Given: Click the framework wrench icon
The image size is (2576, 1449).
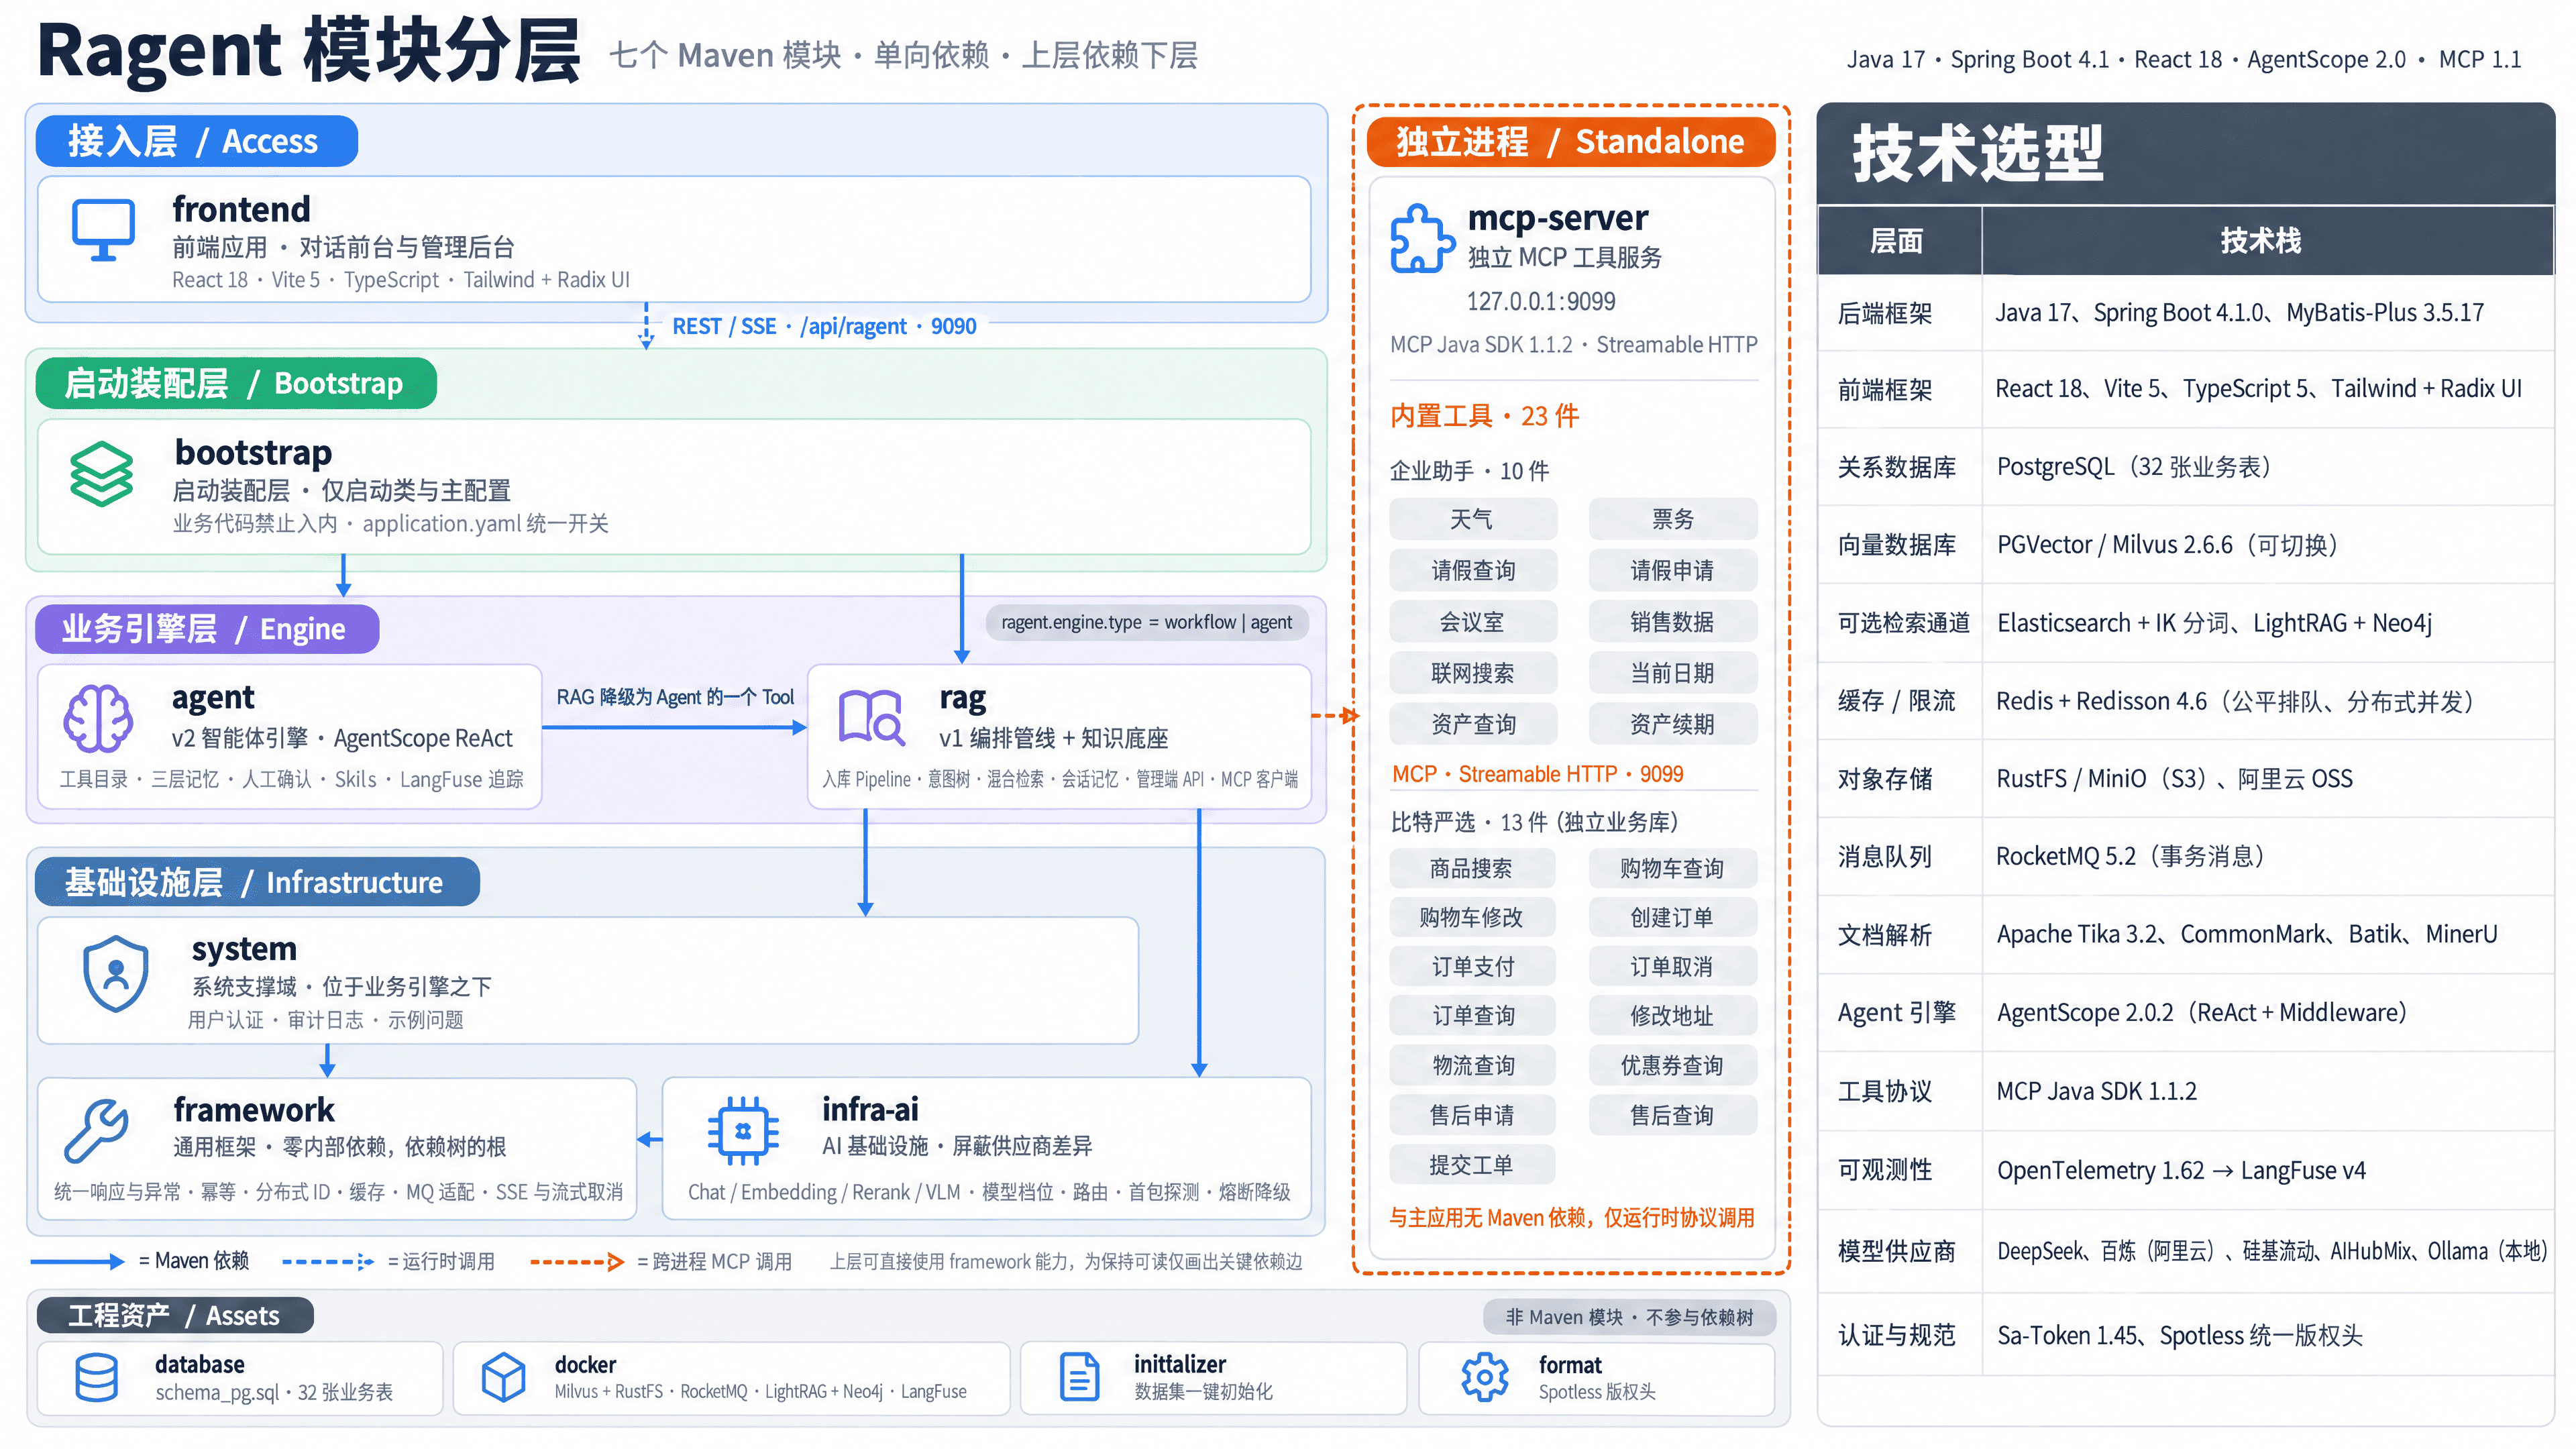Looking at the screenshot, I should pyautogui.click(x=97, y=1131).
